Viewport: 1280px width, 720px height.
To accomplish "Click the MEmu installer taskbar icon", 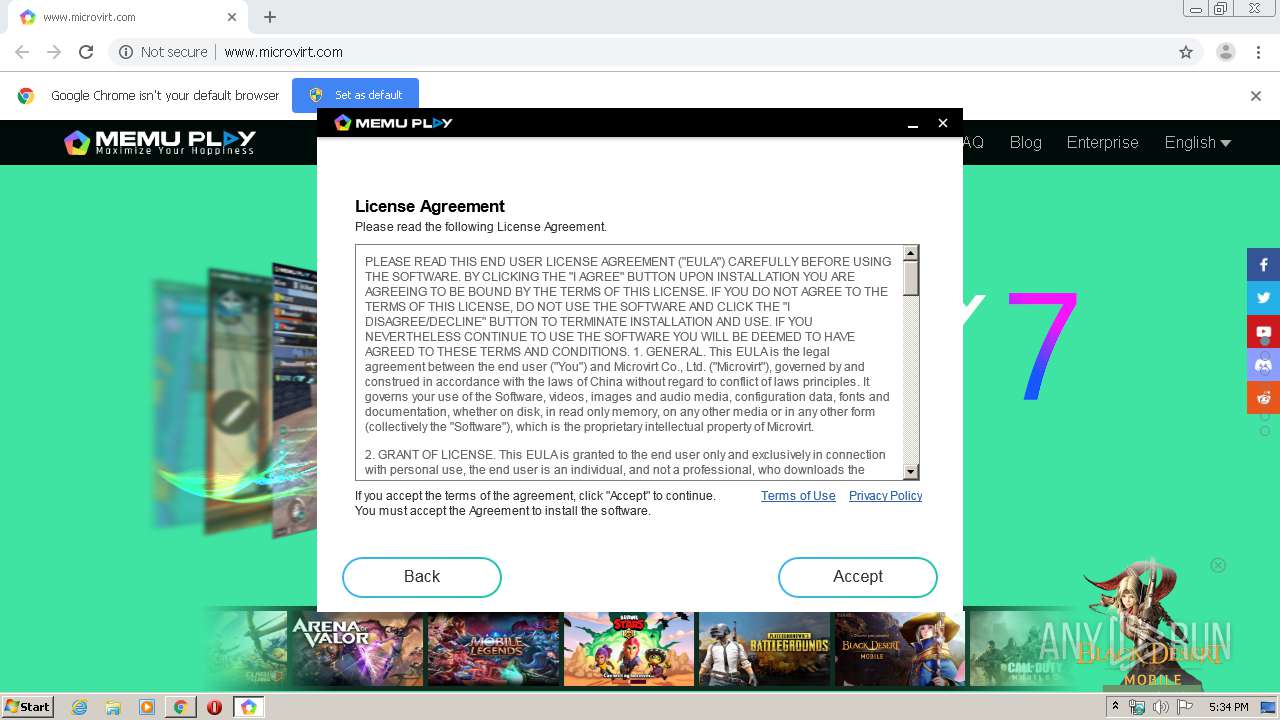I will click(248, 707).
